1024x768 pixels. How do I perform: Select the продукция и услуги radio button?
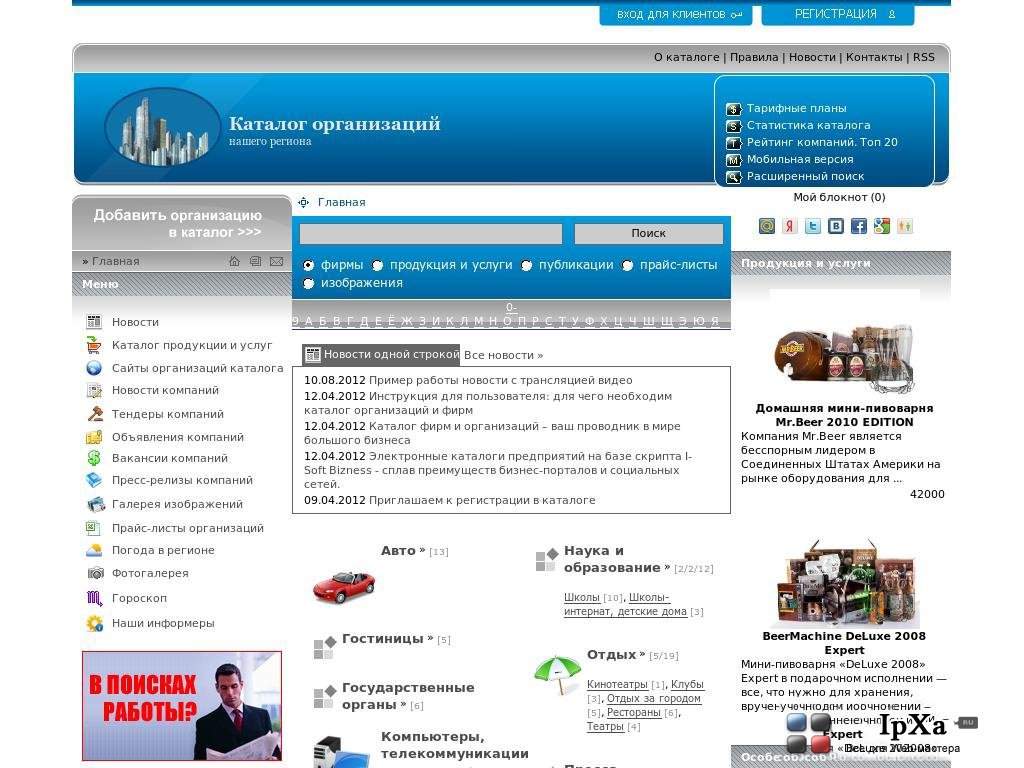coord(377,265)
